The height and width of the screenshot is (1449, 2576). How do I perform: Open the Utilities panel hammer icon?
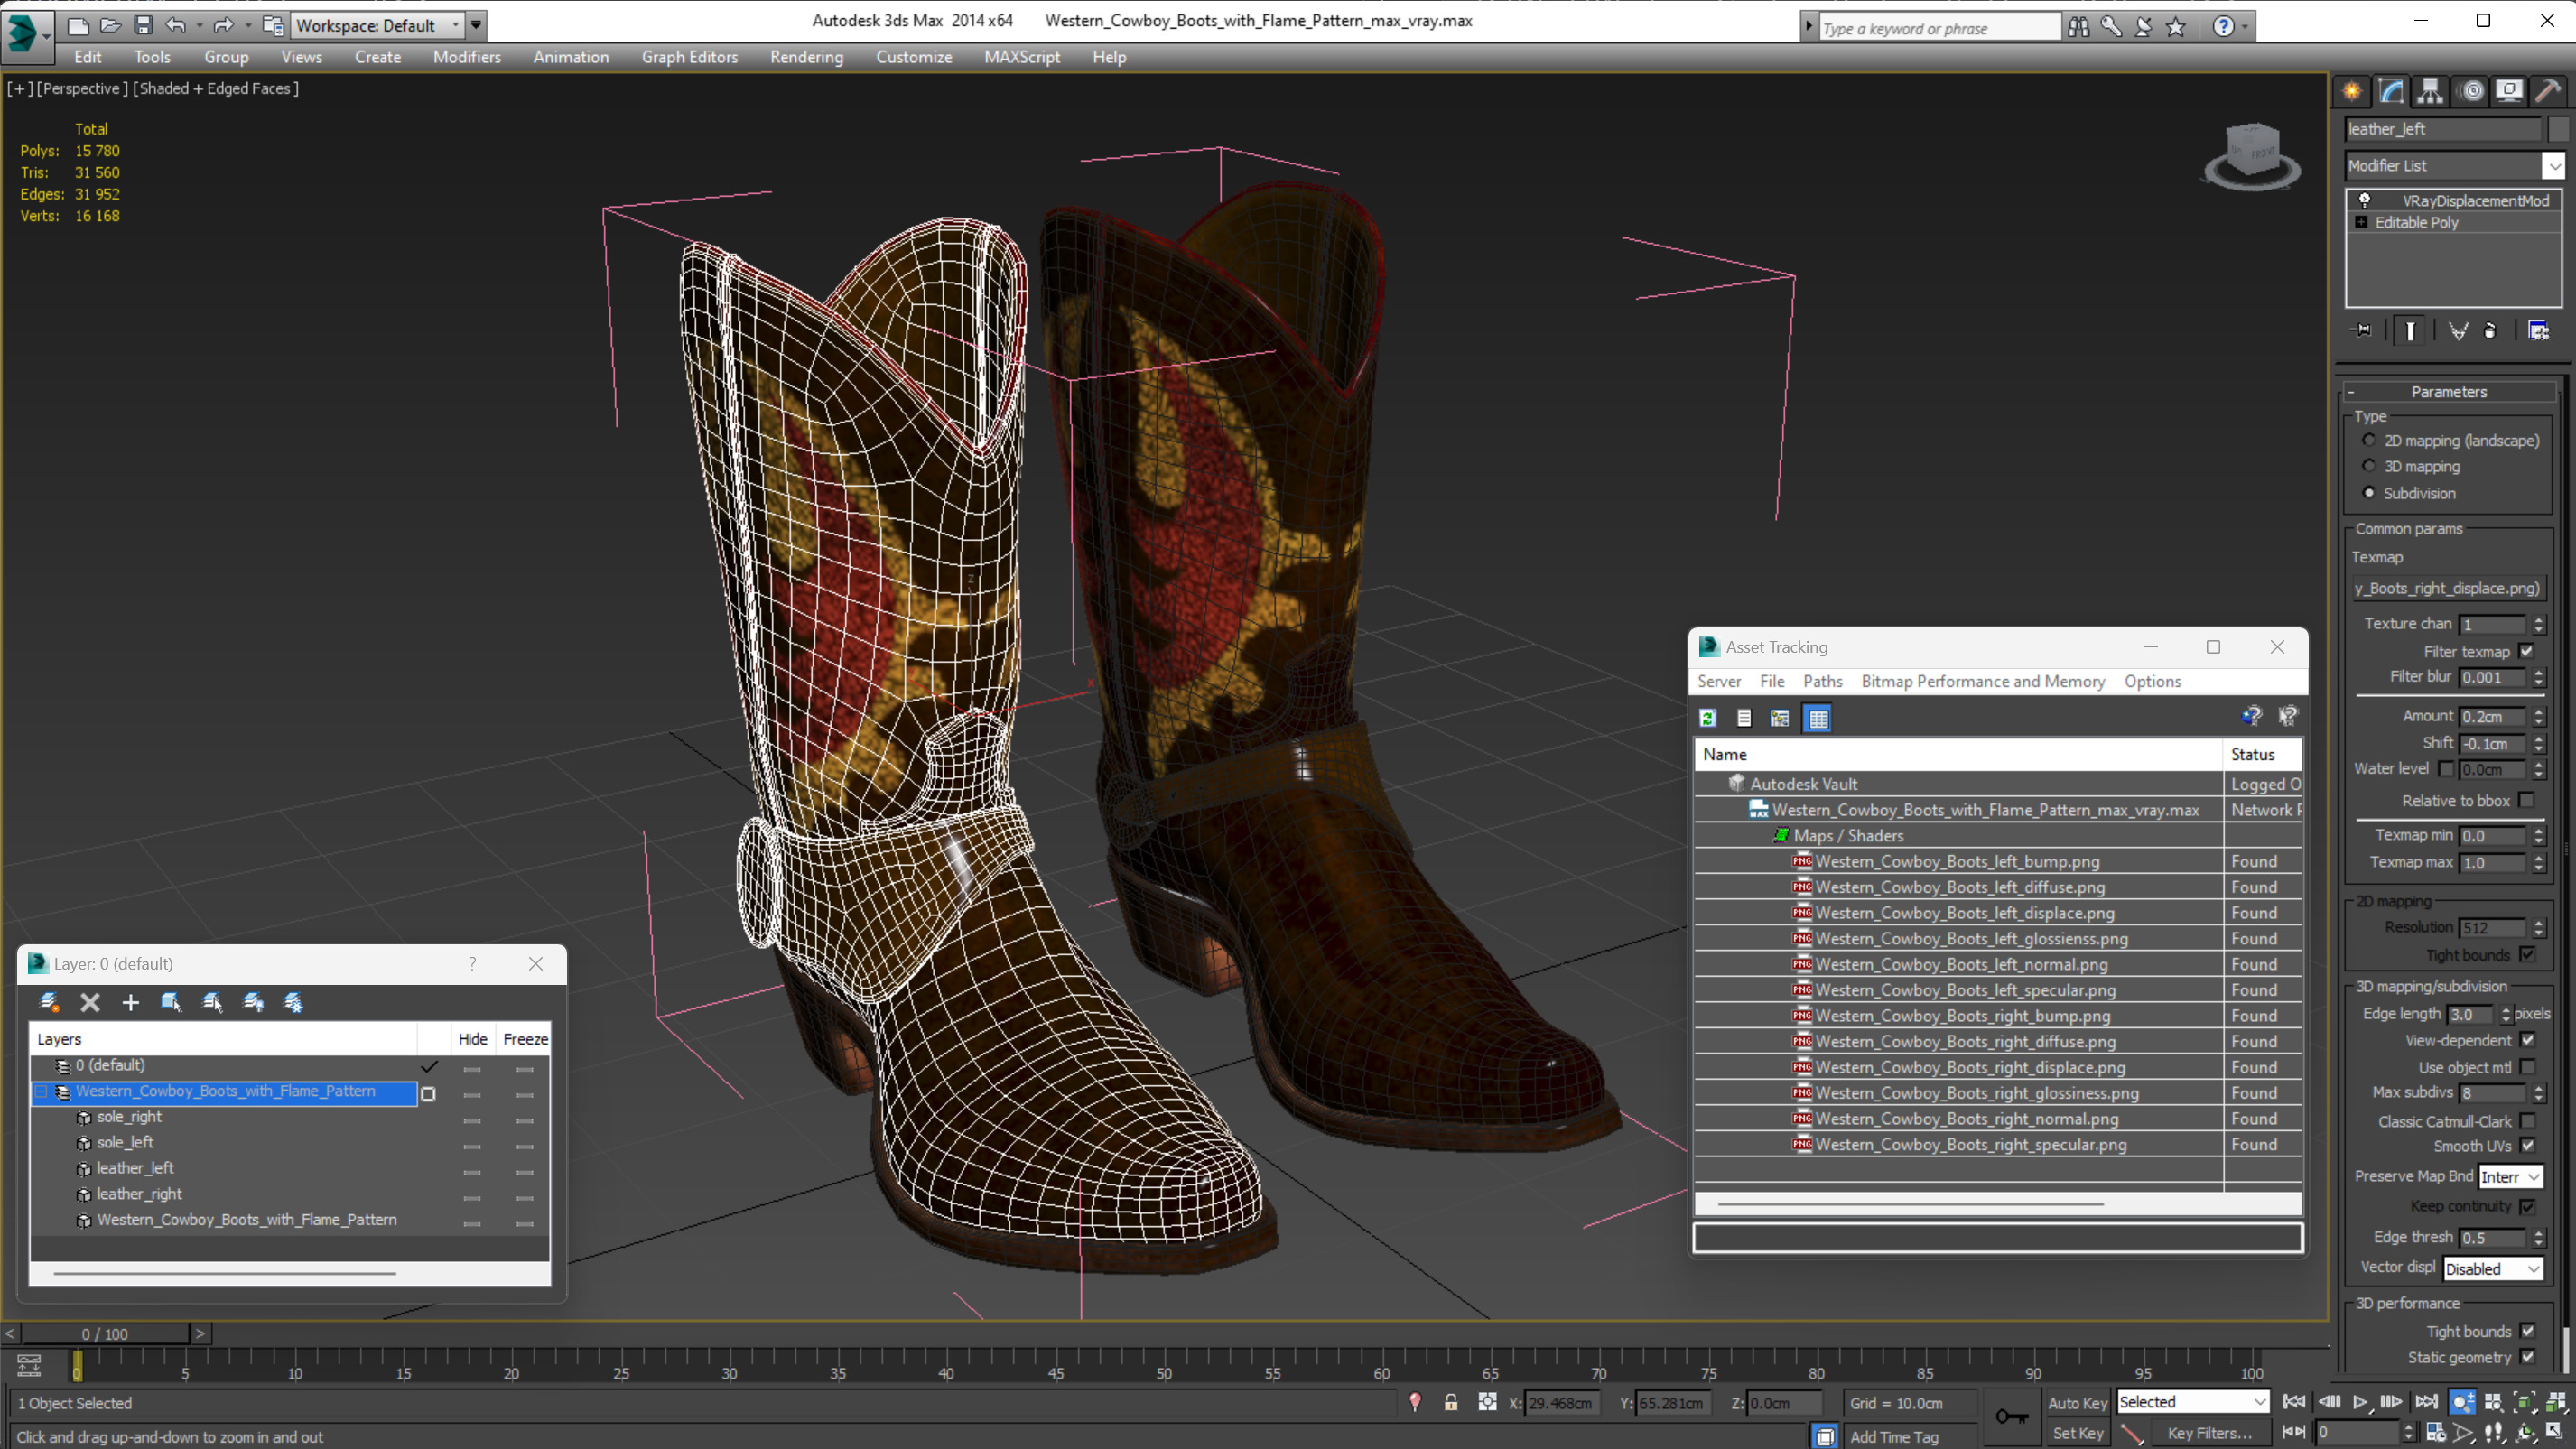tap(2547, 92)
